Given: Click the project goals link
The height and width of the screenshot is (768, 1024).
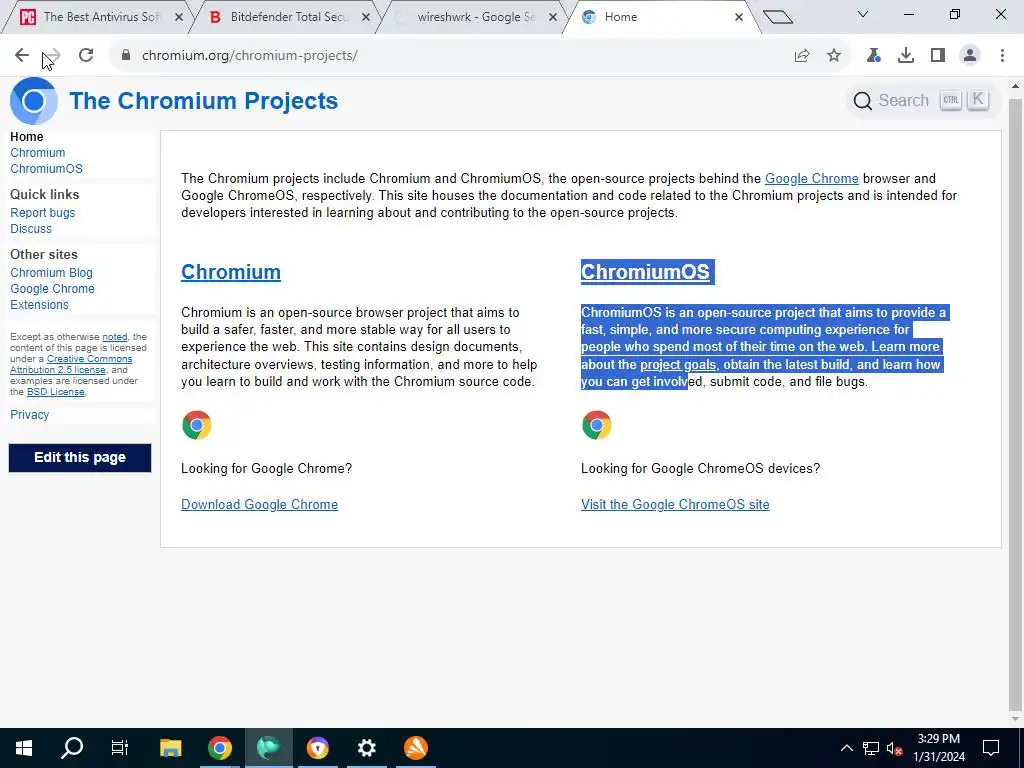Looking at the screenshot, I should [678, 364].
